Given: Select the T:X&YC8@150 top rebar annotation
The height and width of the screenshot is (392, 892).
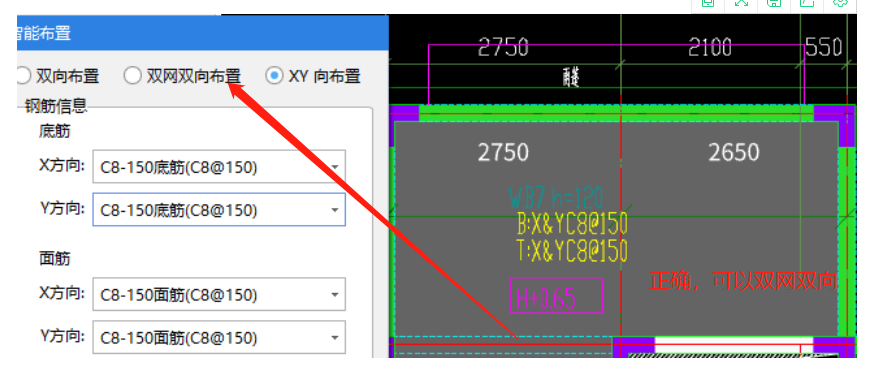Looking at the screenshot, I should coord(572,250).
